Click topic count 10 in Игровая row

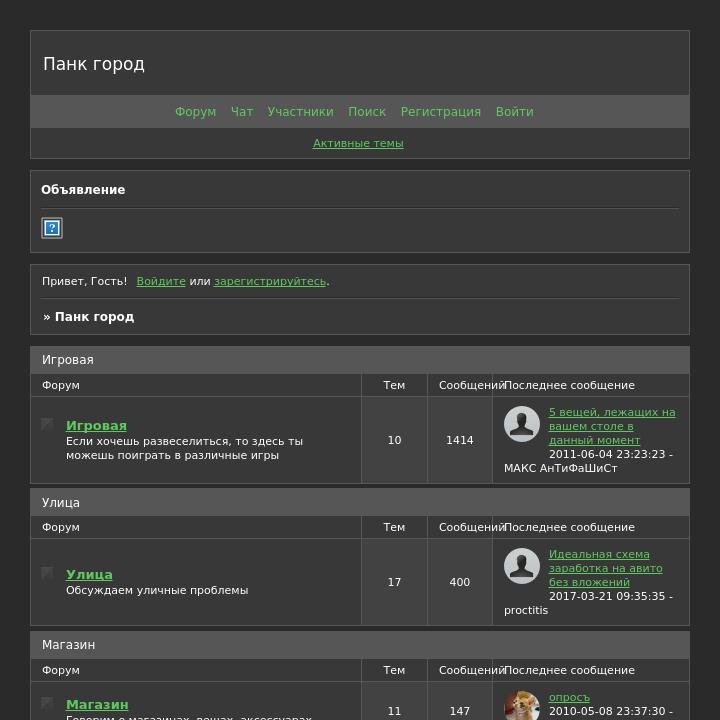tap(394, 440)
